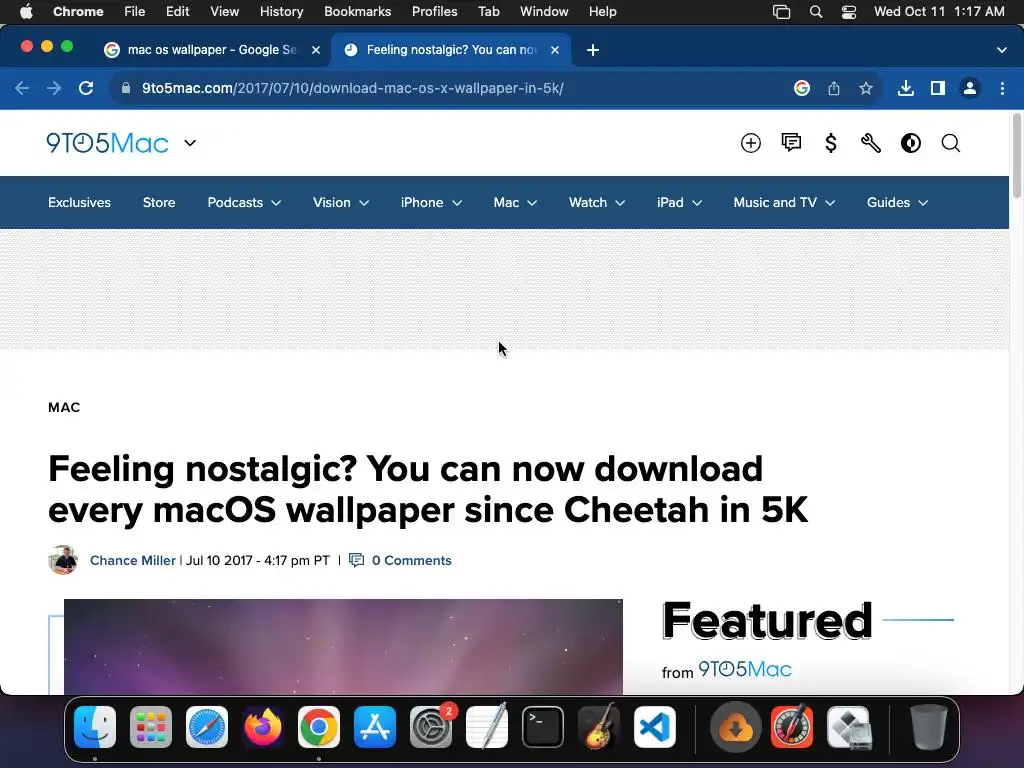1024x768 pixels.
Task: Expand the 9to5Mac logo site dropdown
Action: coord(190,143)
